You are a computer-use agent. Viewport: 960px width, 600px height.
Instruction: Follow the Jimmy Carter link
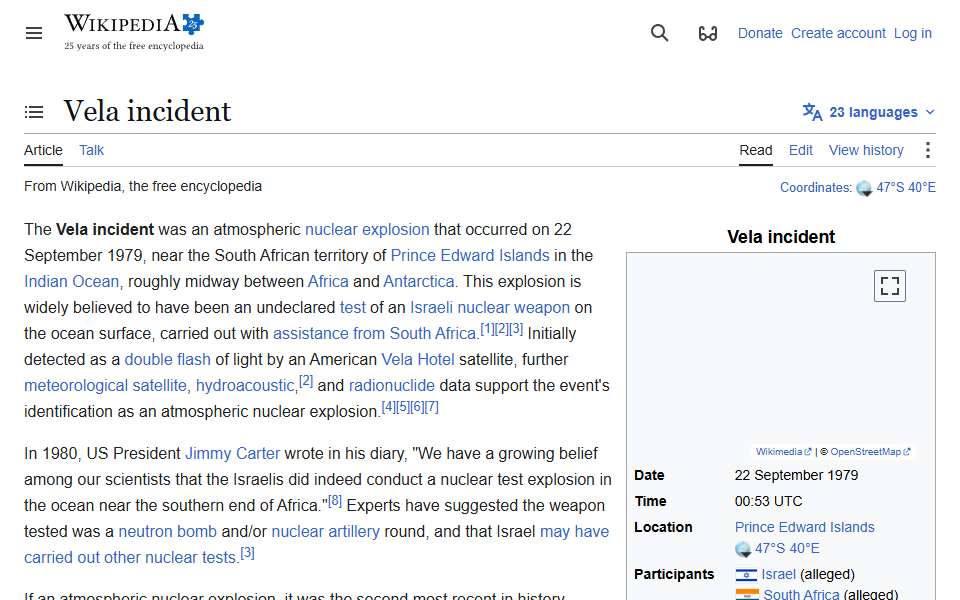(232, 454)
